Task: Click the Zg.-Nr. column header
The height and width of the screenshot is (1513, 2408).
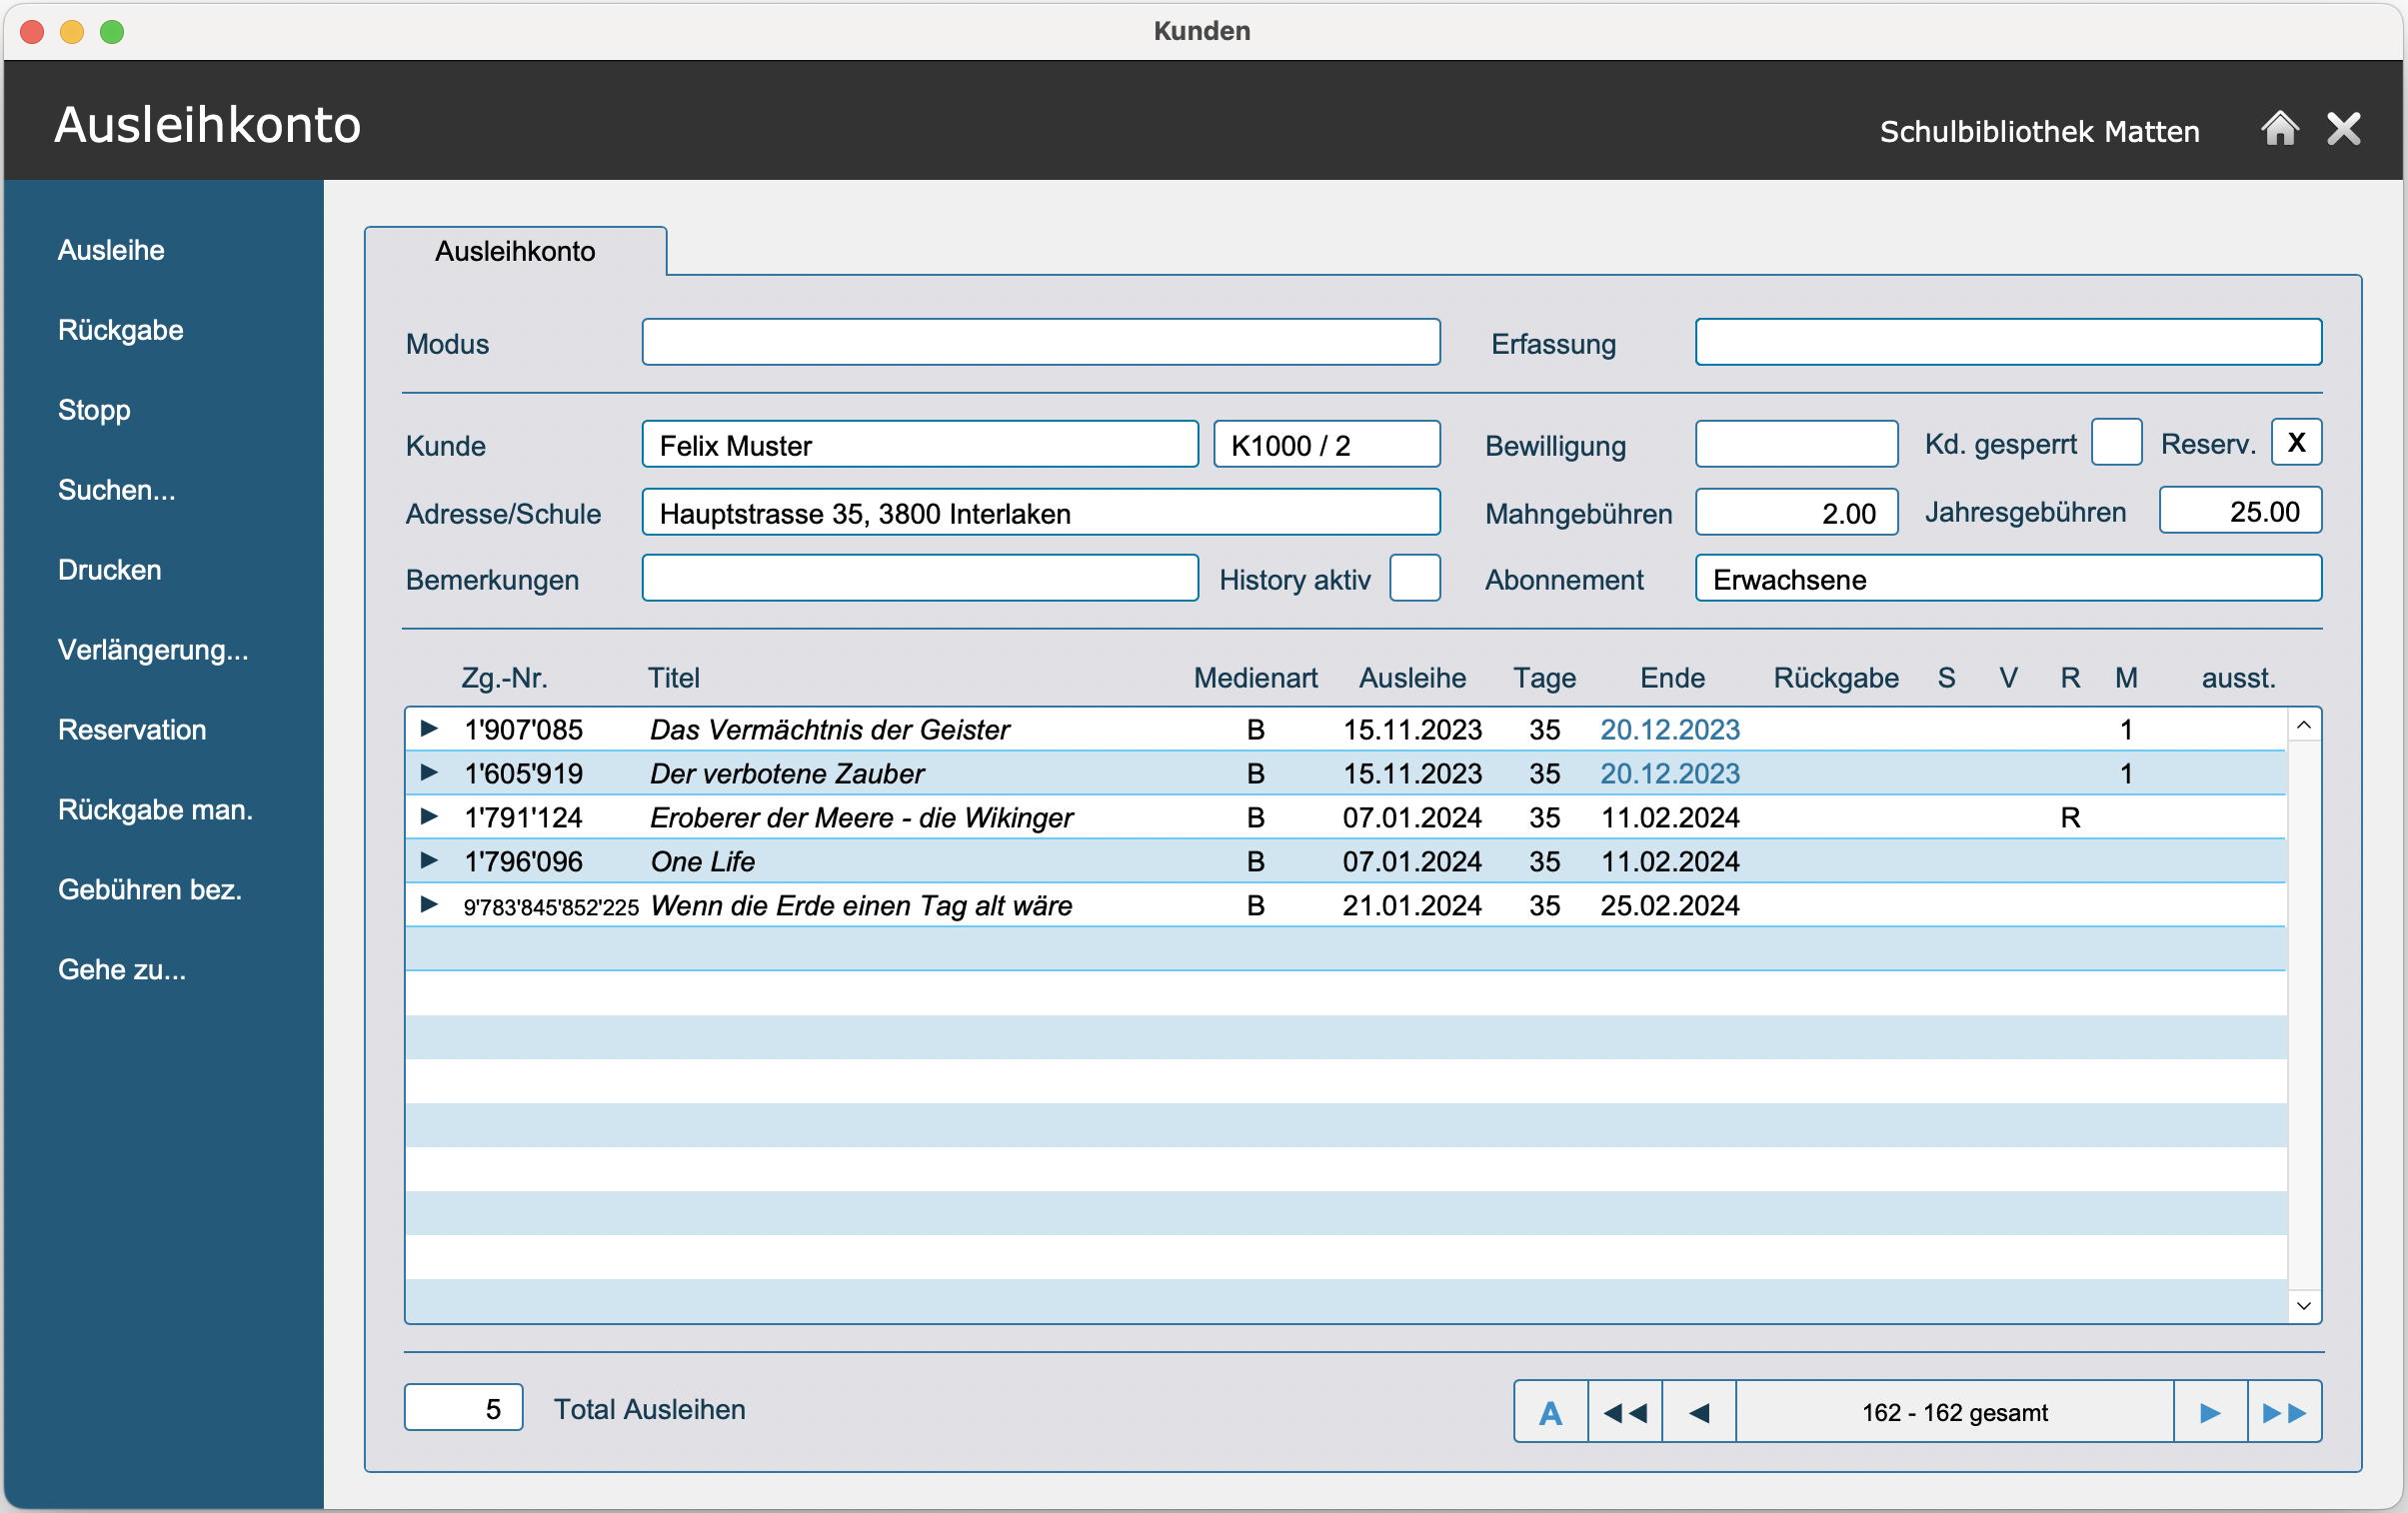Action: pyautogui.click(x=503, y=678)
